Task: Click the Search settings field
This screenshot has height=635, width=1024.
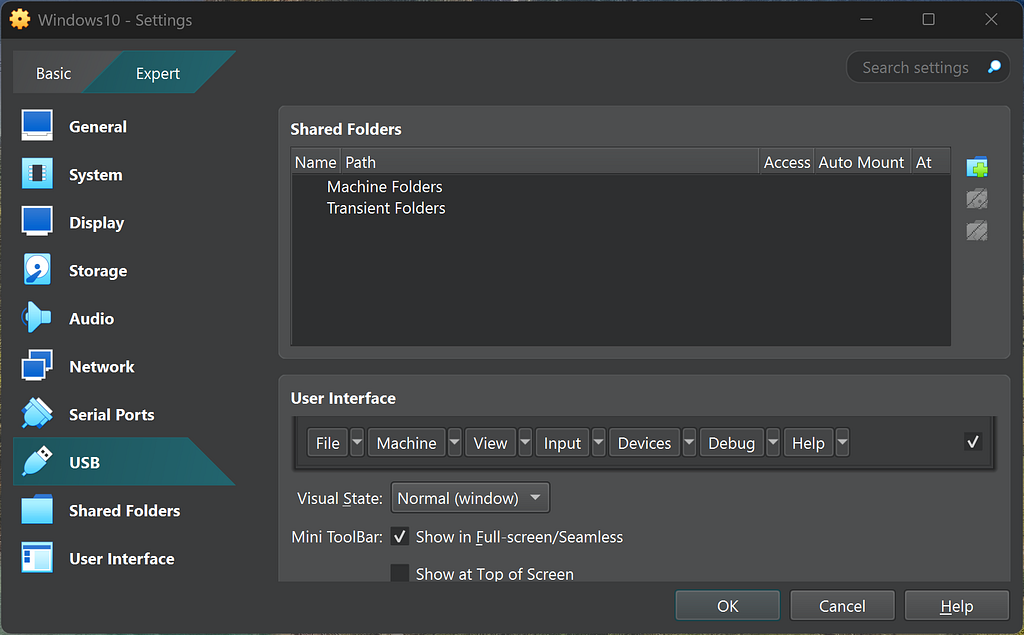Action: (915, 68)
